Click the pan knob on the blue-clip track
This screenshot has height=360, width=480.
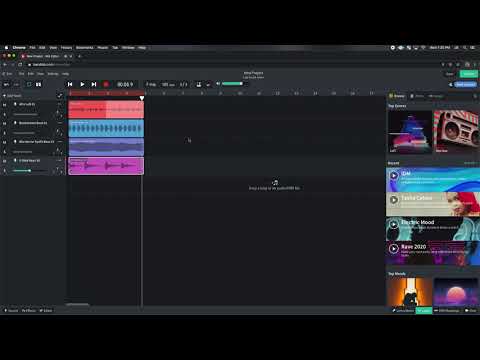58,132
